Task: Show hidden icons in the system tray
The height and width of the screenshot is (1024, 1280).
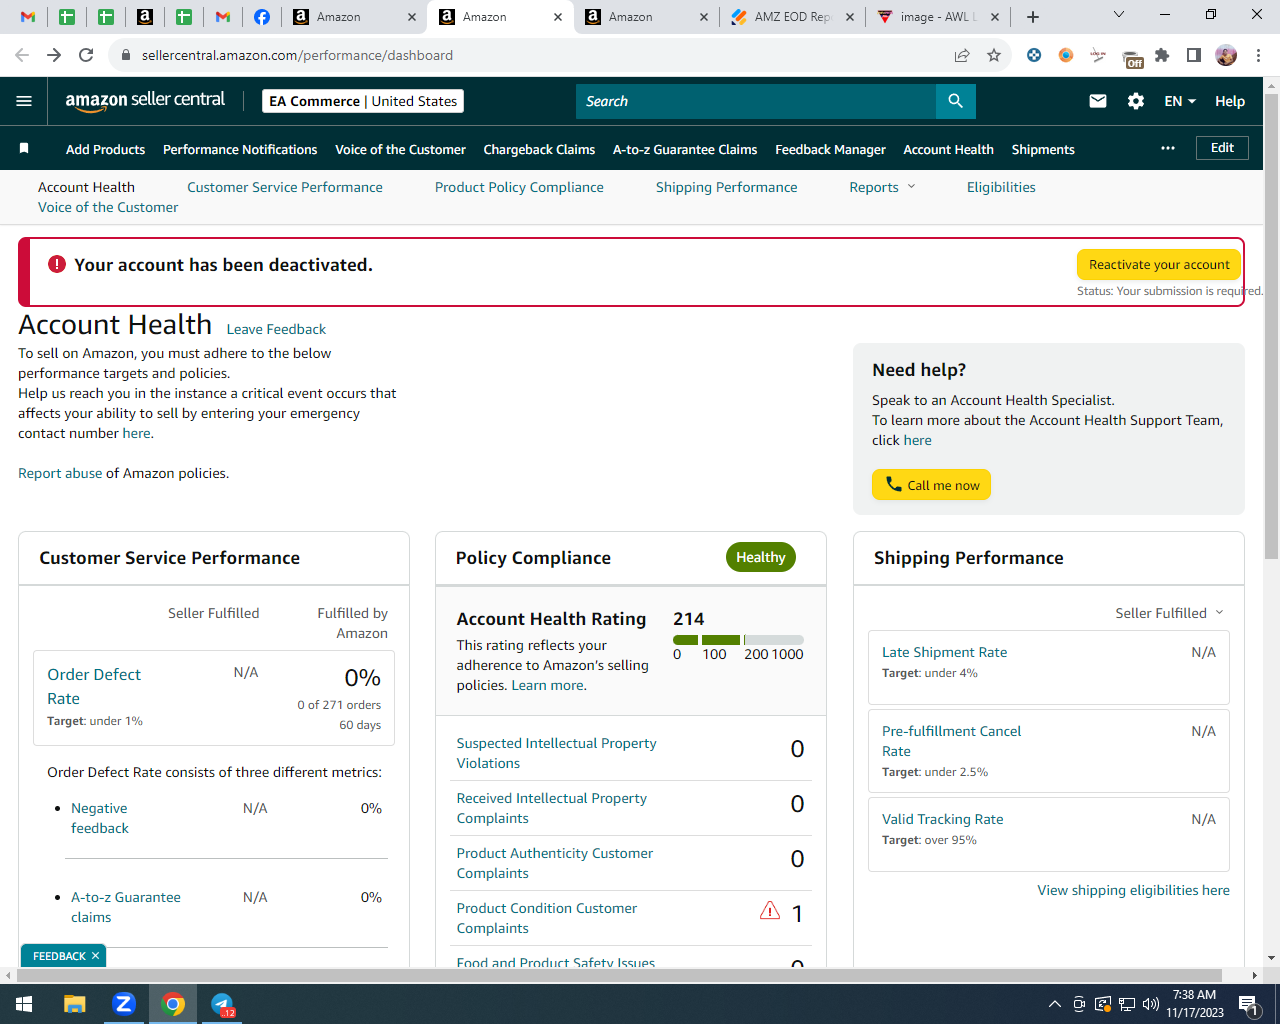Action: point(1054,1004)
